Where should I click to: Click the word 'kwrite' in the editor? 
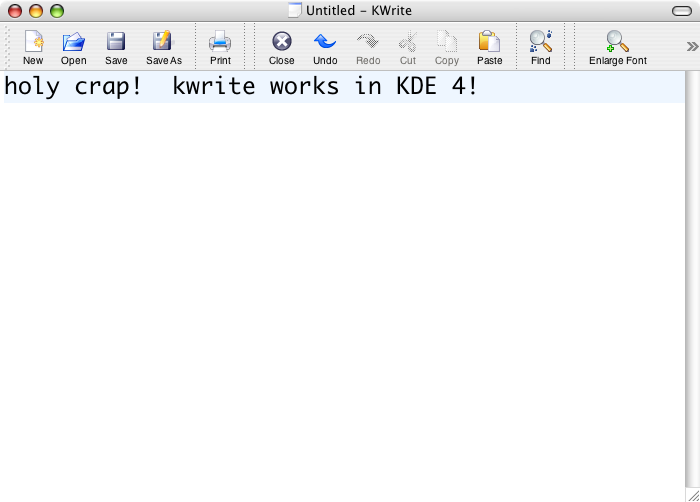tap(214, 86)
